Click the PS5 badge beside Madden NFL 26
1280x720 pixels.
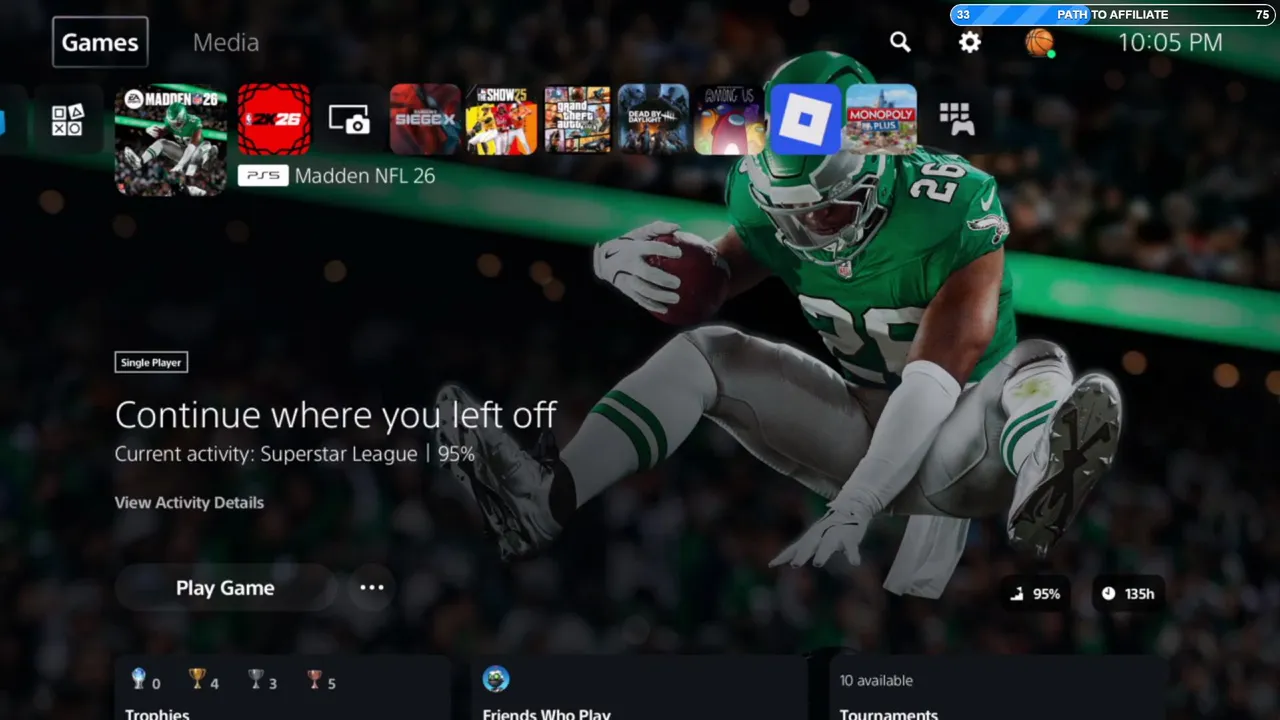coord(264,176)
